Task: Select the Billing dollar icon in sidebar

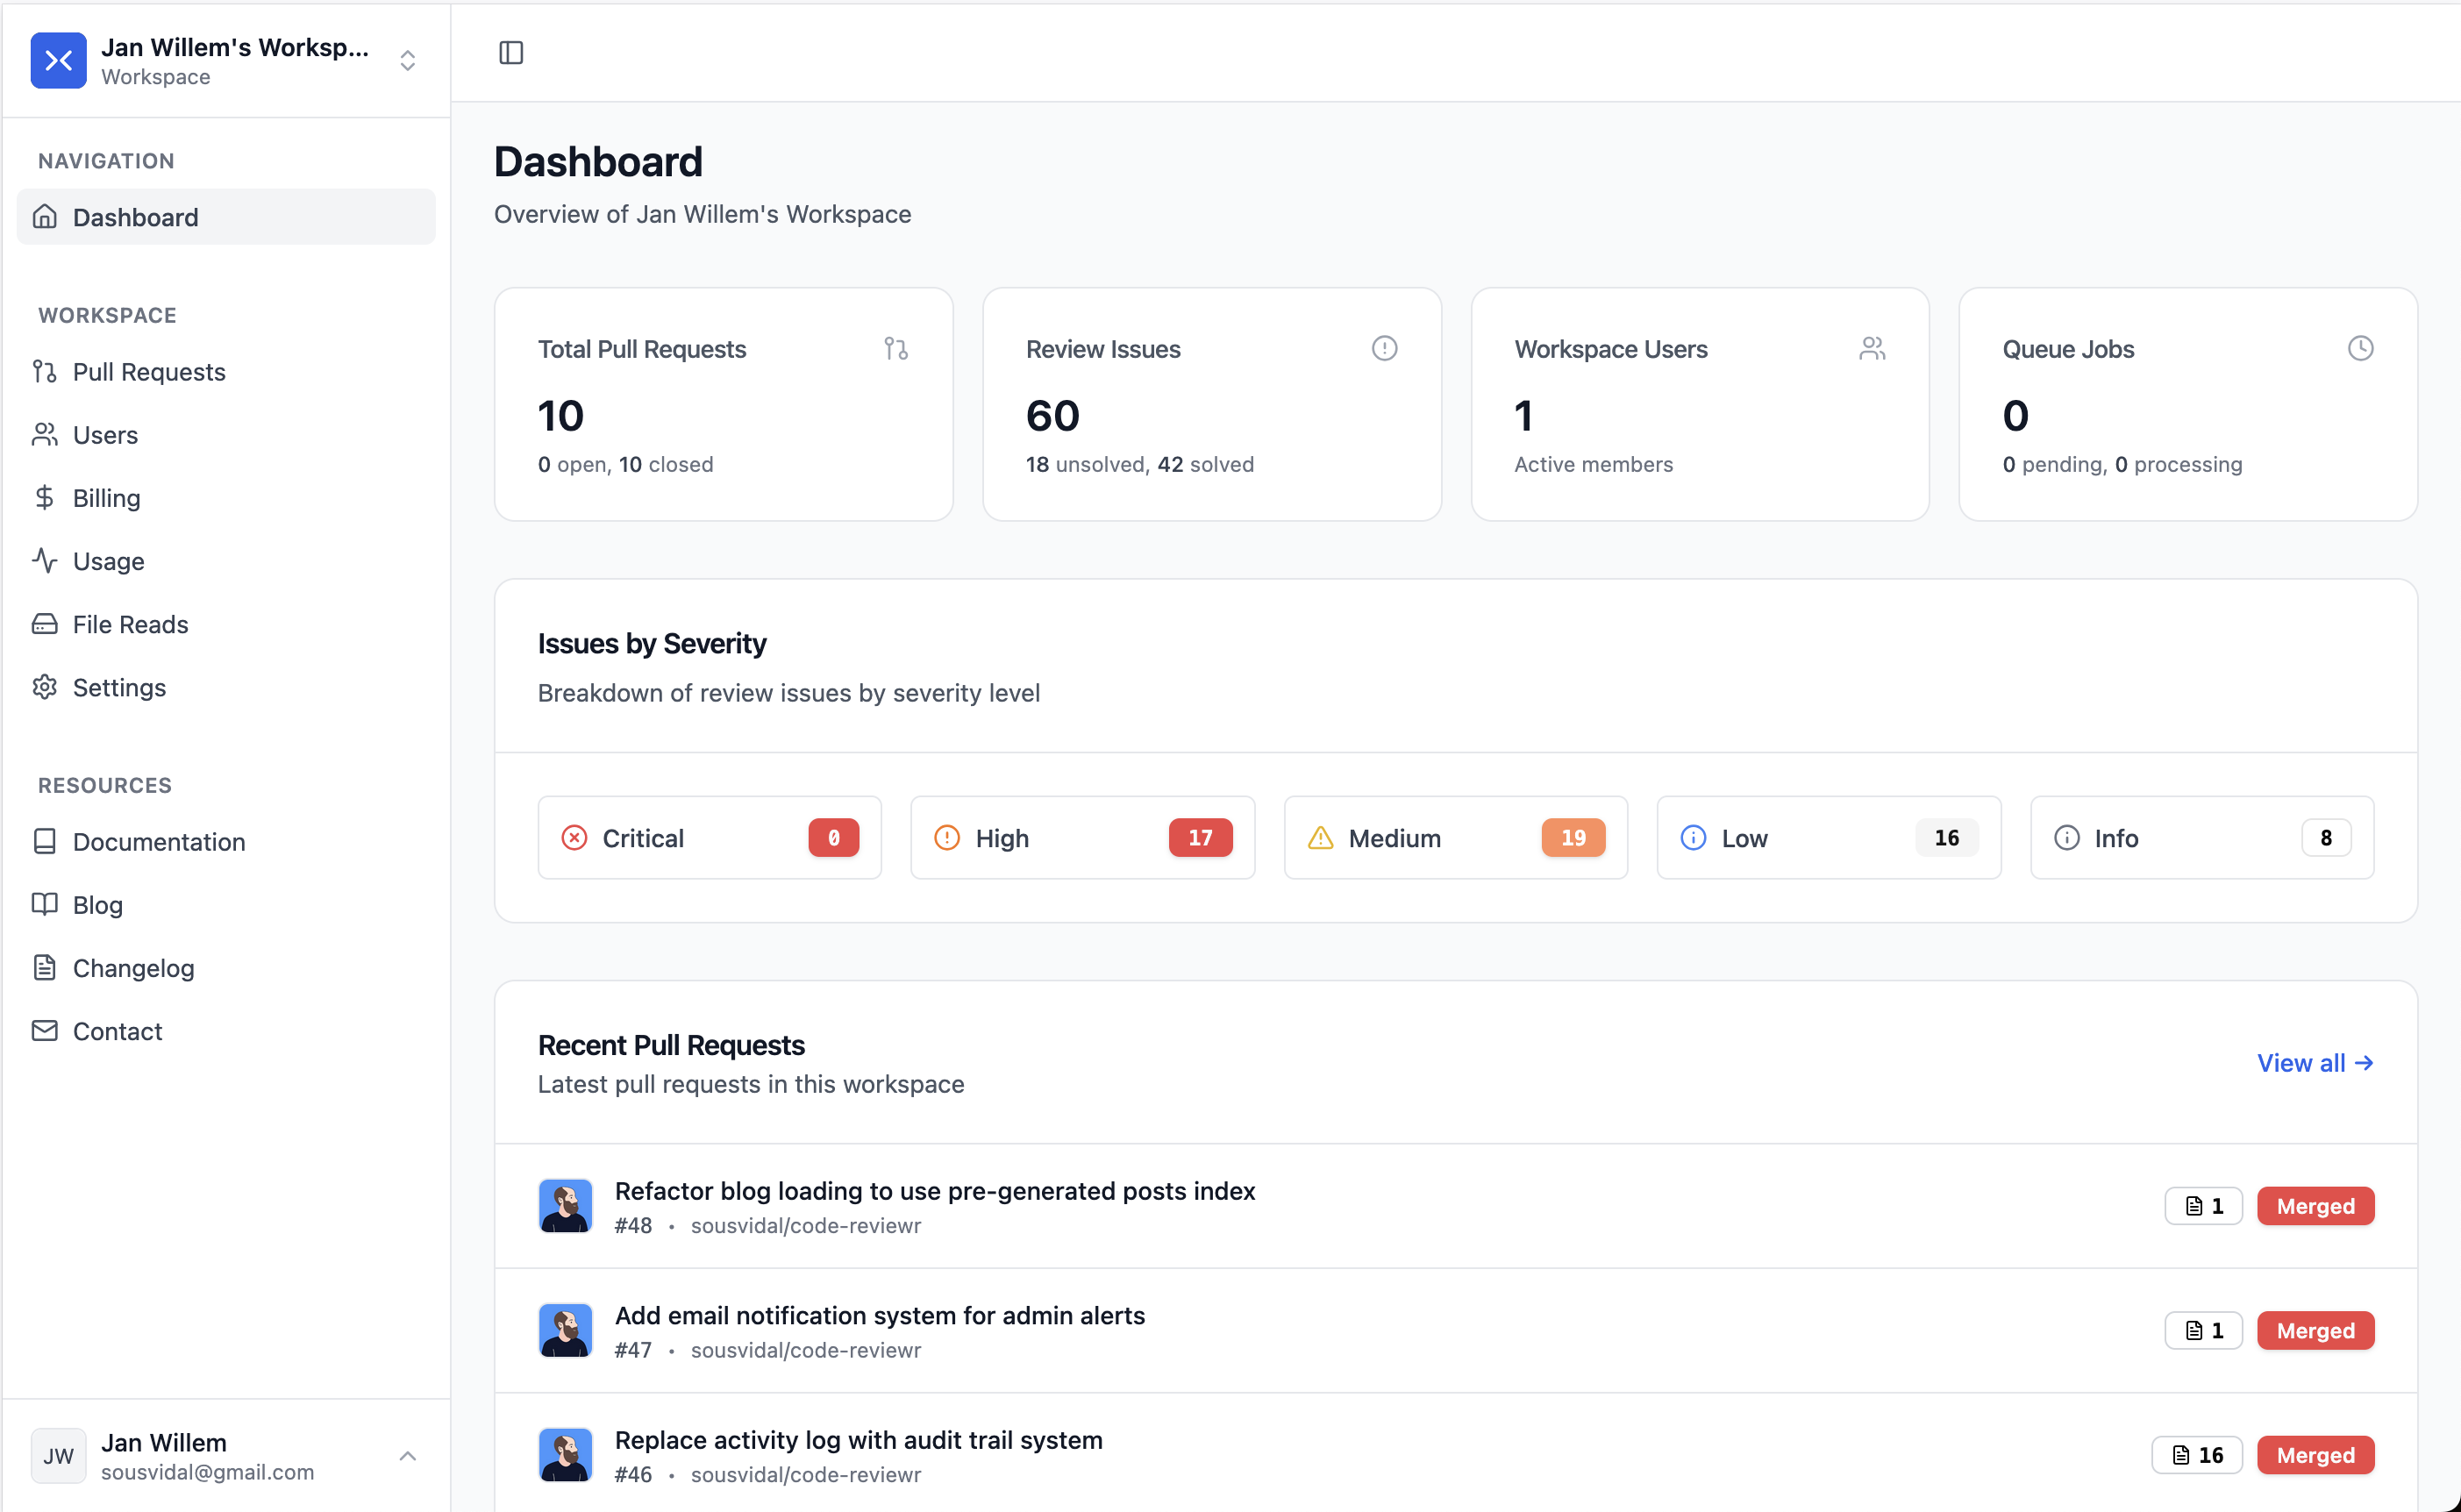Action: tap(45, 497)
